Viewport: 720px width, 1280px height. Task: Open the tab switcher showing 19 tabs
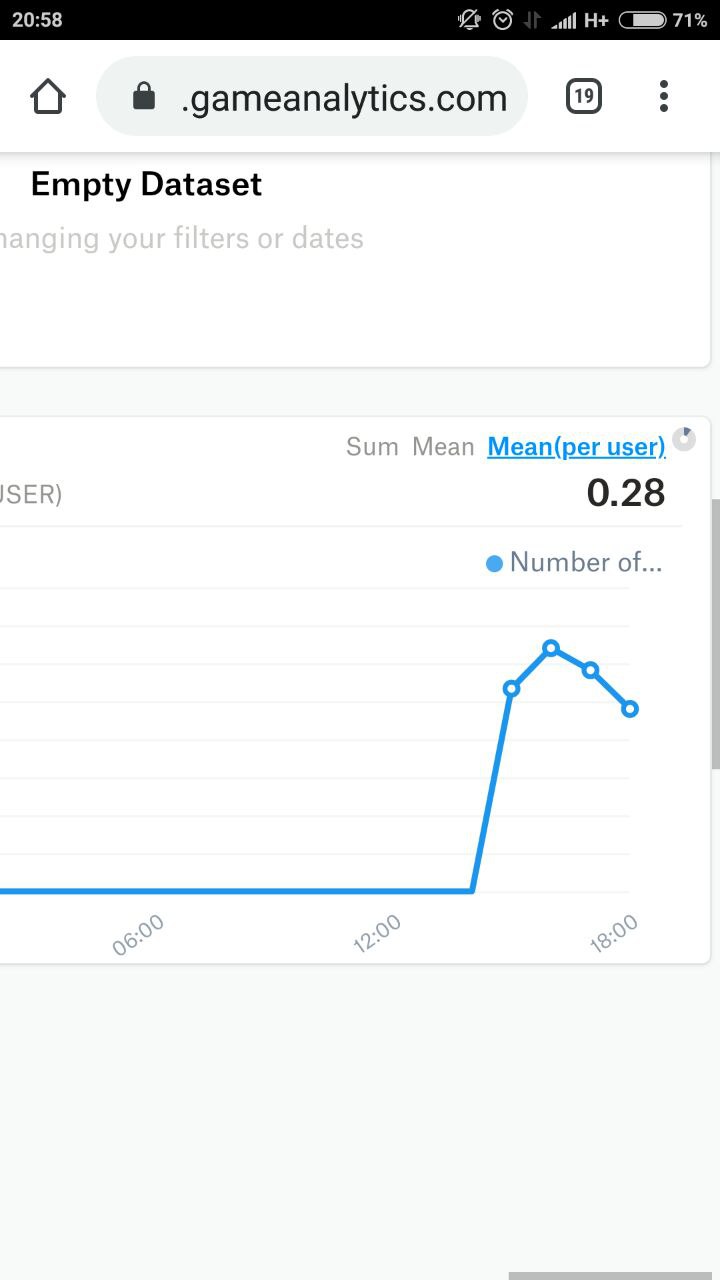(x=584, y=97)
